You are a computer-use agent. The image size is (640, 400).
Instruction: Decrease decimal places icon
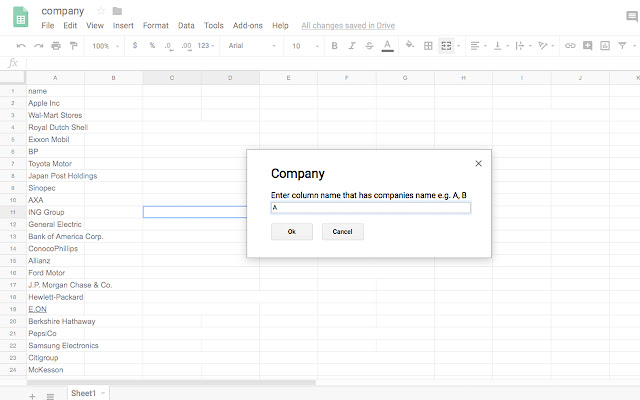(169, 46)
